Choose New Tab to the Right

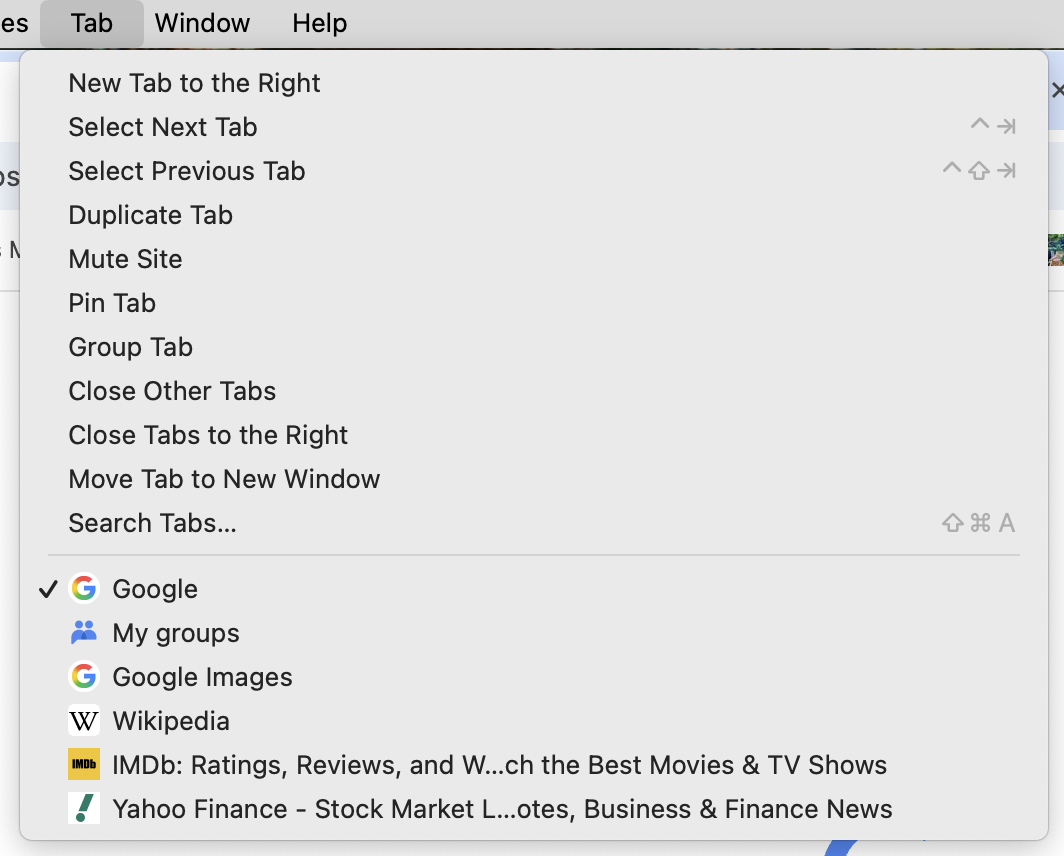pos(194,83)
